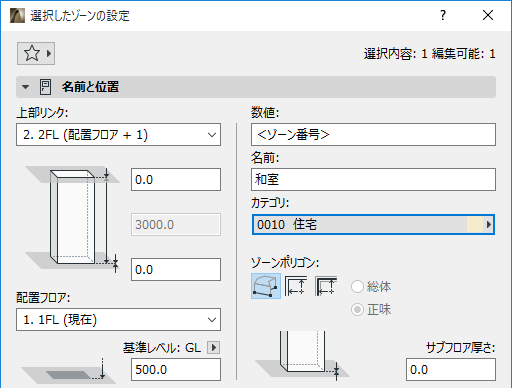
Task: Click the help question mark
Action: click(x=443, y=15)
